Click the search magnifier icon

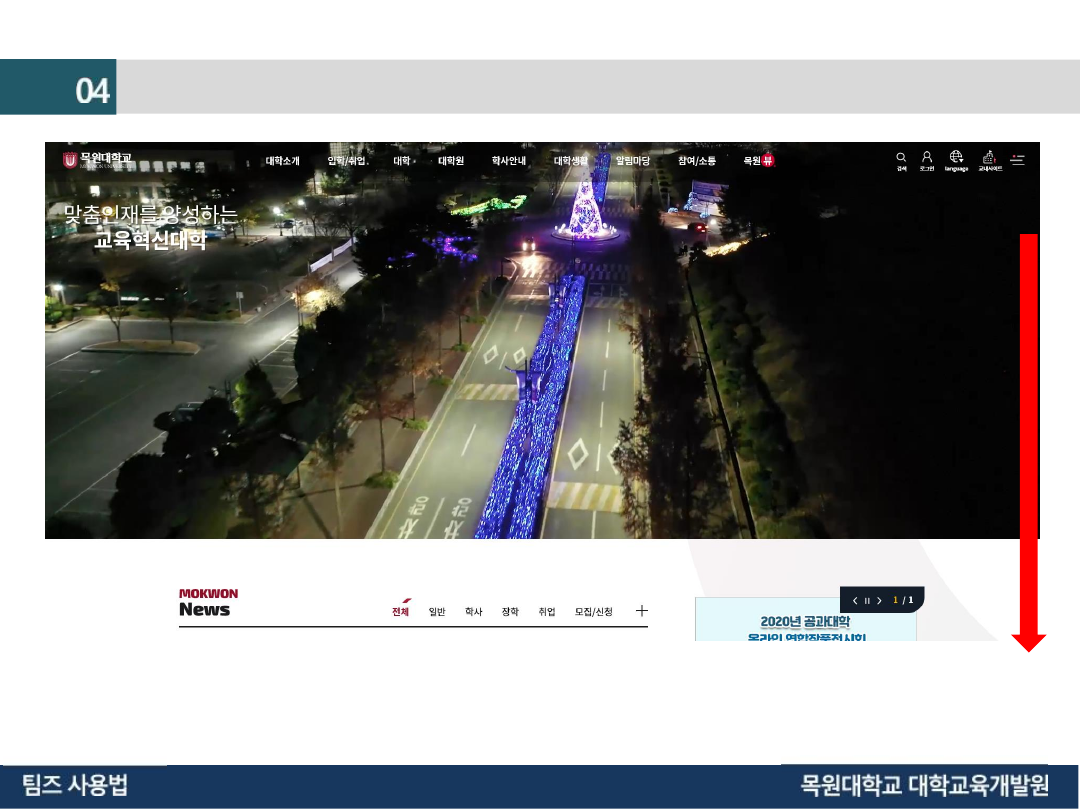901,158
